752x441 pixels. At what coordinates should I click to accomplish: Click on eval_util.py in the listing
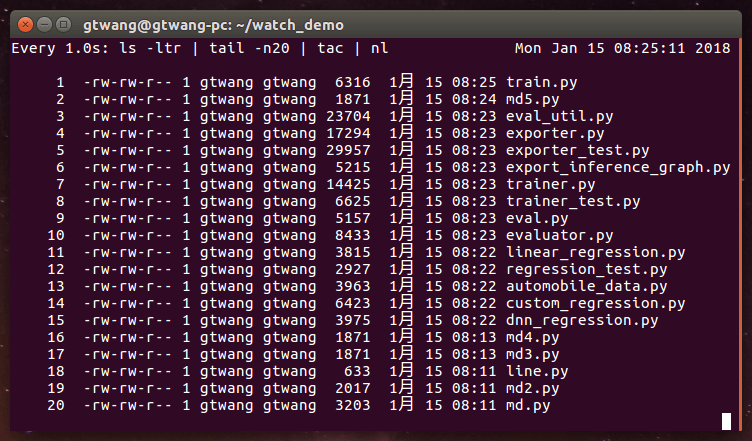(x=560, y=116)
